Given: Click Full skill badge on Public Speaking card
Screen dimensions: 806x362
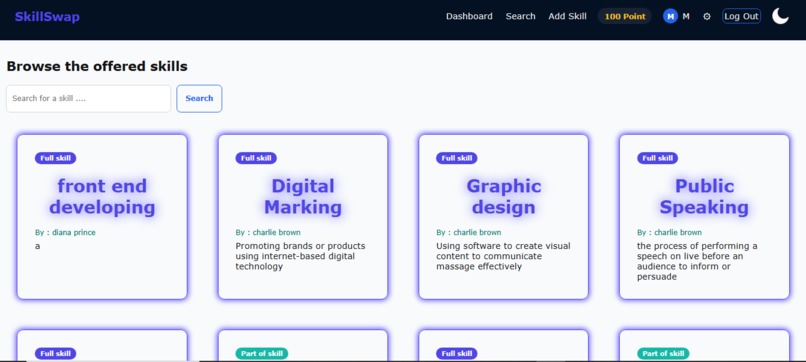Looking at the screenshot, I should [657, 158].
